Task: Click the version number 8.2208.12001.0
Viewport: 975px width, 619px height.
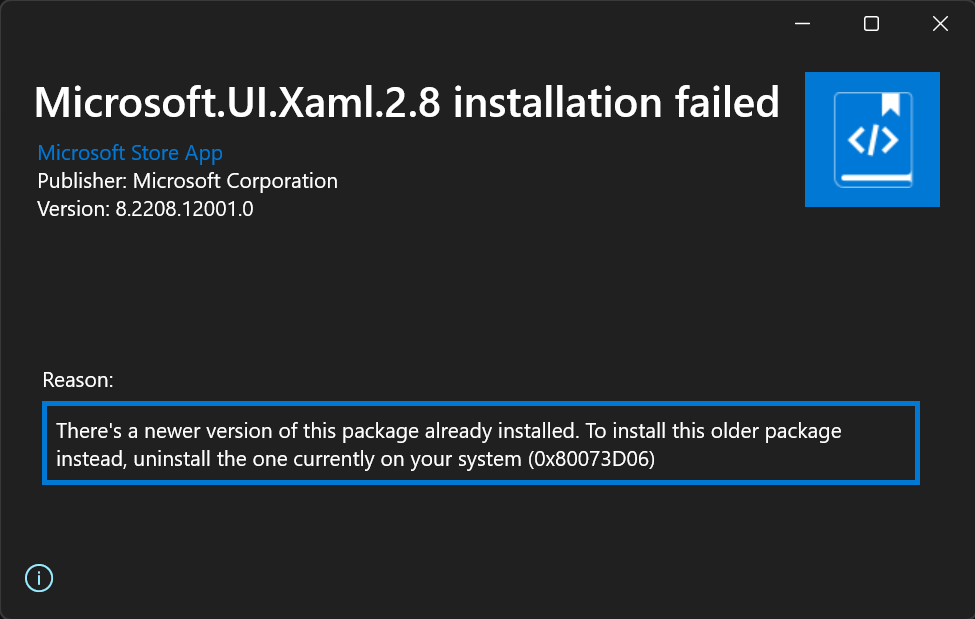Action: coord(184,209)
